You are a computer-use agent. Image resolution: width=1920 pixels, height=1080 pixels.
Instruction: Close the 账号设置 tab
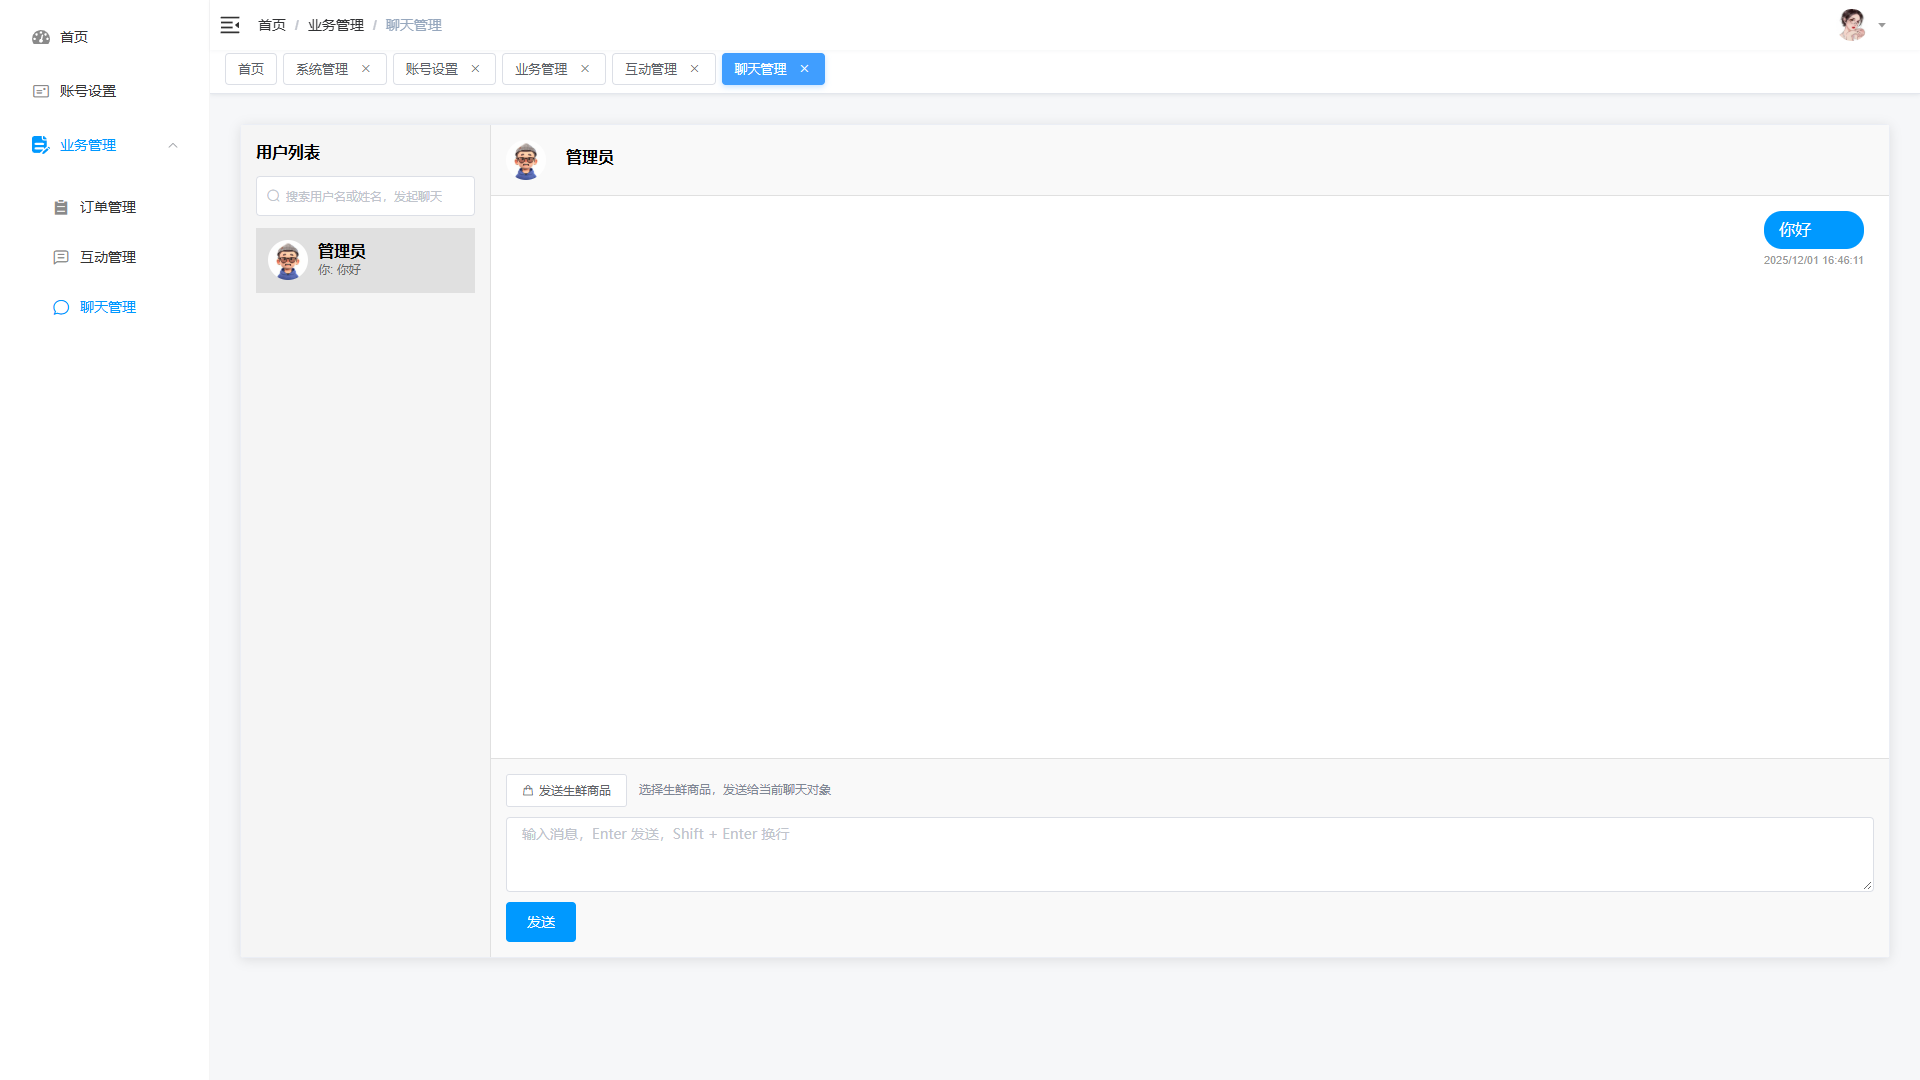(476, 69)
